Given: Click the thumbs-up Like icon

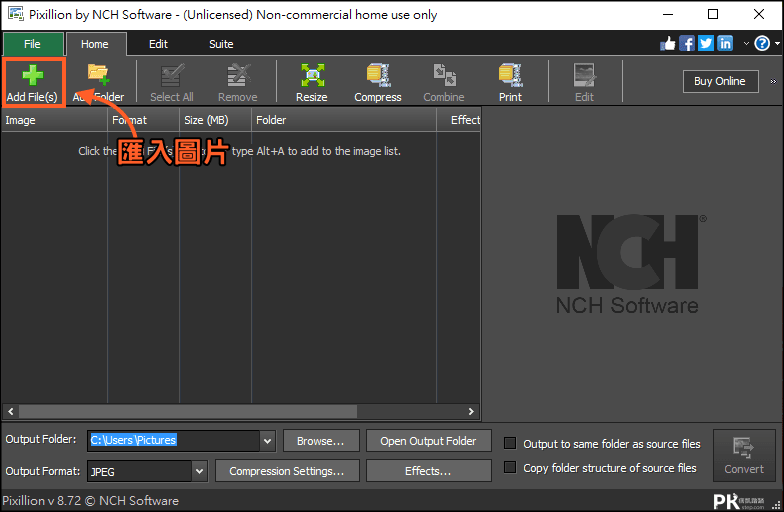Looking at the screenshot, I should pos(668,44).
